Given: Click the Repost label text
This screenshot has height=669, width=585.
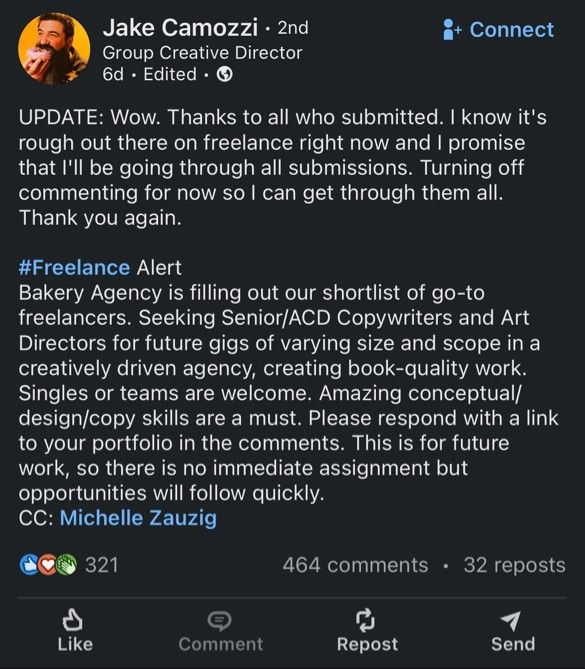Looking at the screenshot, I should click(367, 645).
